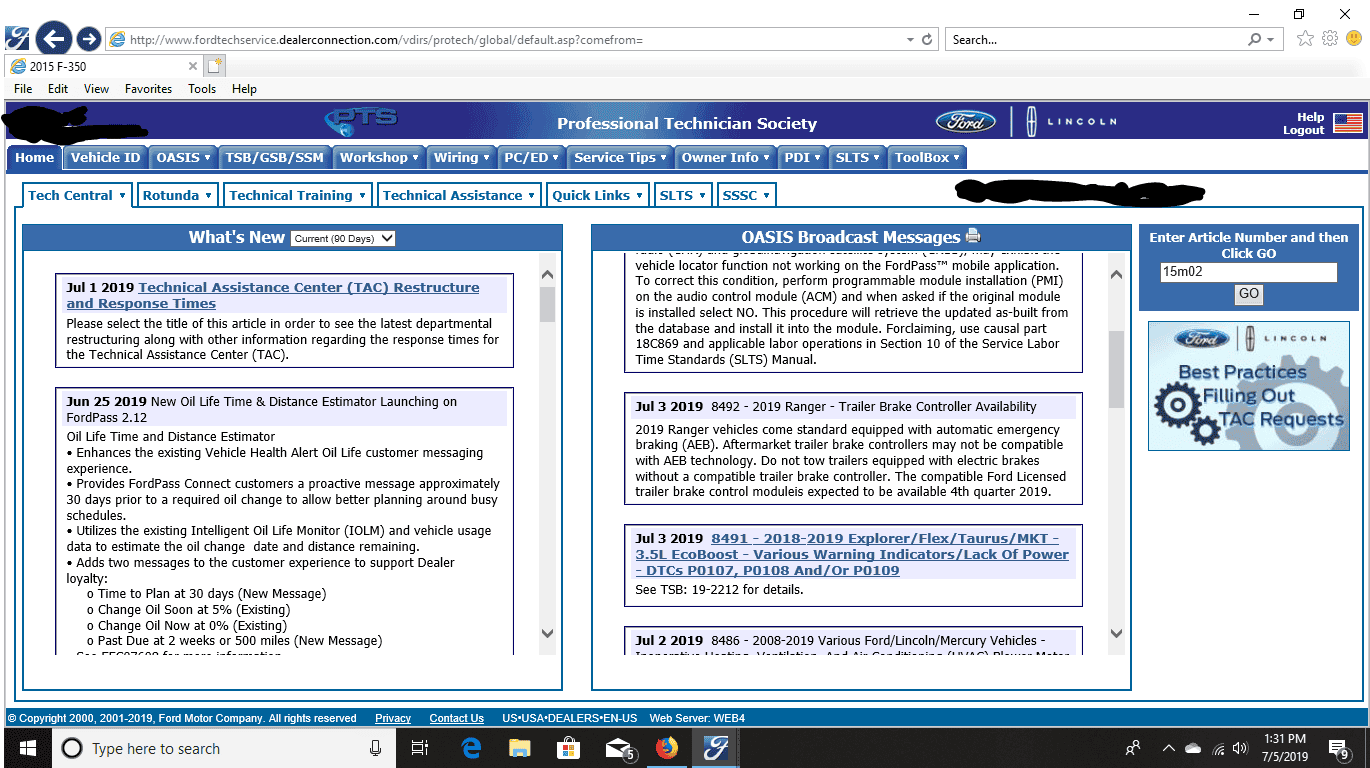Open Microsoft Store from taskbar
The image size is (1370, 768).
point(568,748)
